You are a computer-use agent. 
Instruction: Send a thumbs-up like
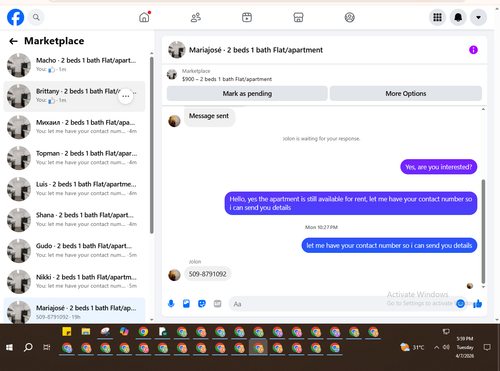point(478,304)
